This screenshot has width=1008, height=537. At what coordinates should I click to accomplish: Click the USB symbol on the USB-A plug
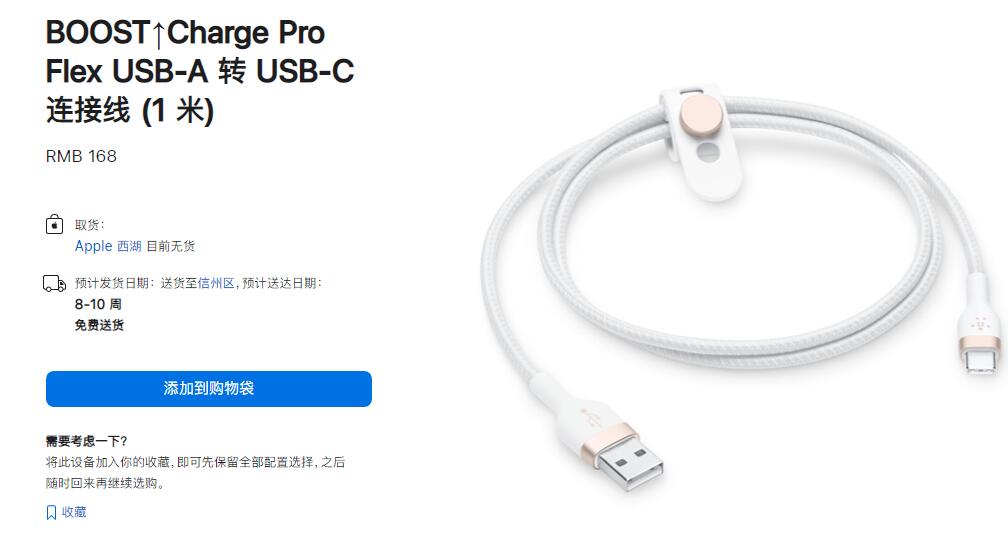pos(591,415)
